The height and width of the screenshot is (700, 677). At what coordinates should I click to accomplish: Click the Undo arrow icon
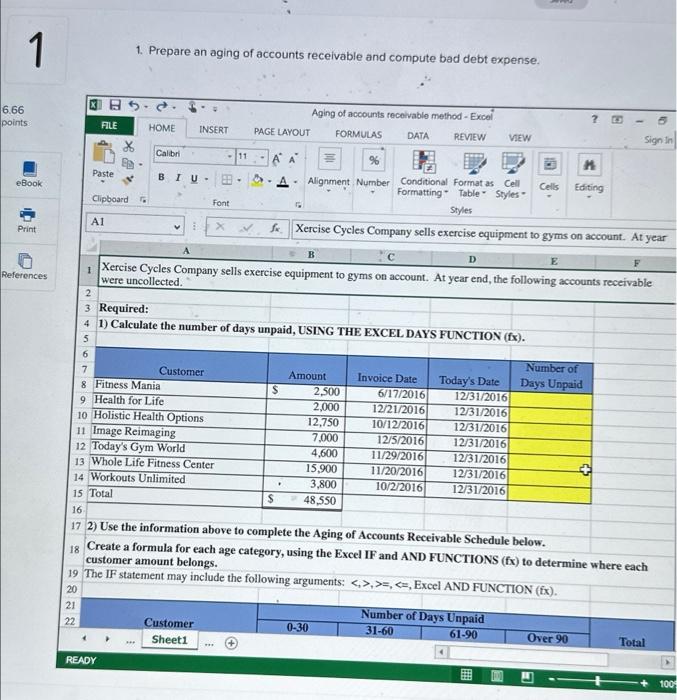[134, 105]
